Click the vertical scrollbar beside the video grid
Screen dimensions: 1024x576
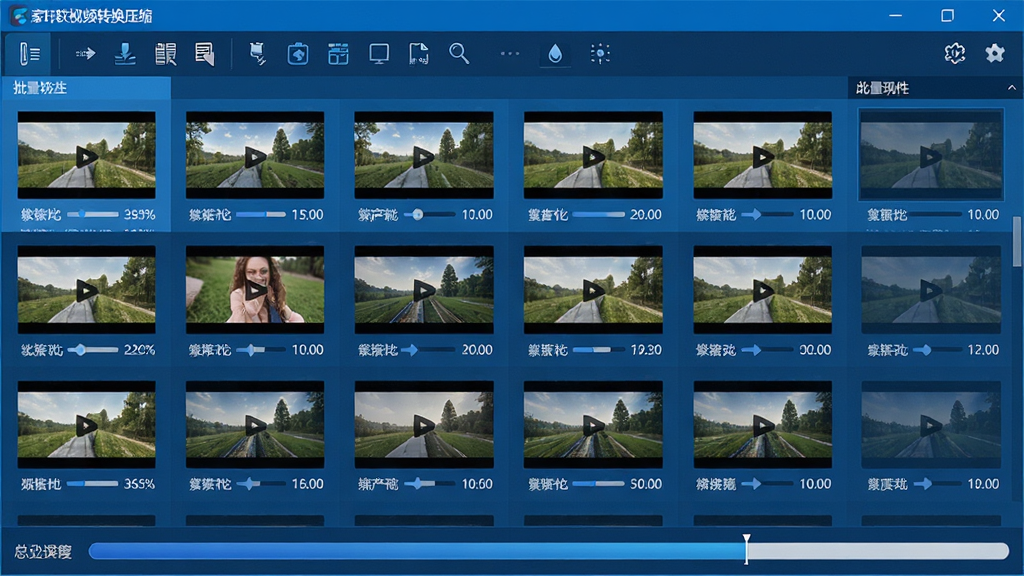(x=1017, y=242)
